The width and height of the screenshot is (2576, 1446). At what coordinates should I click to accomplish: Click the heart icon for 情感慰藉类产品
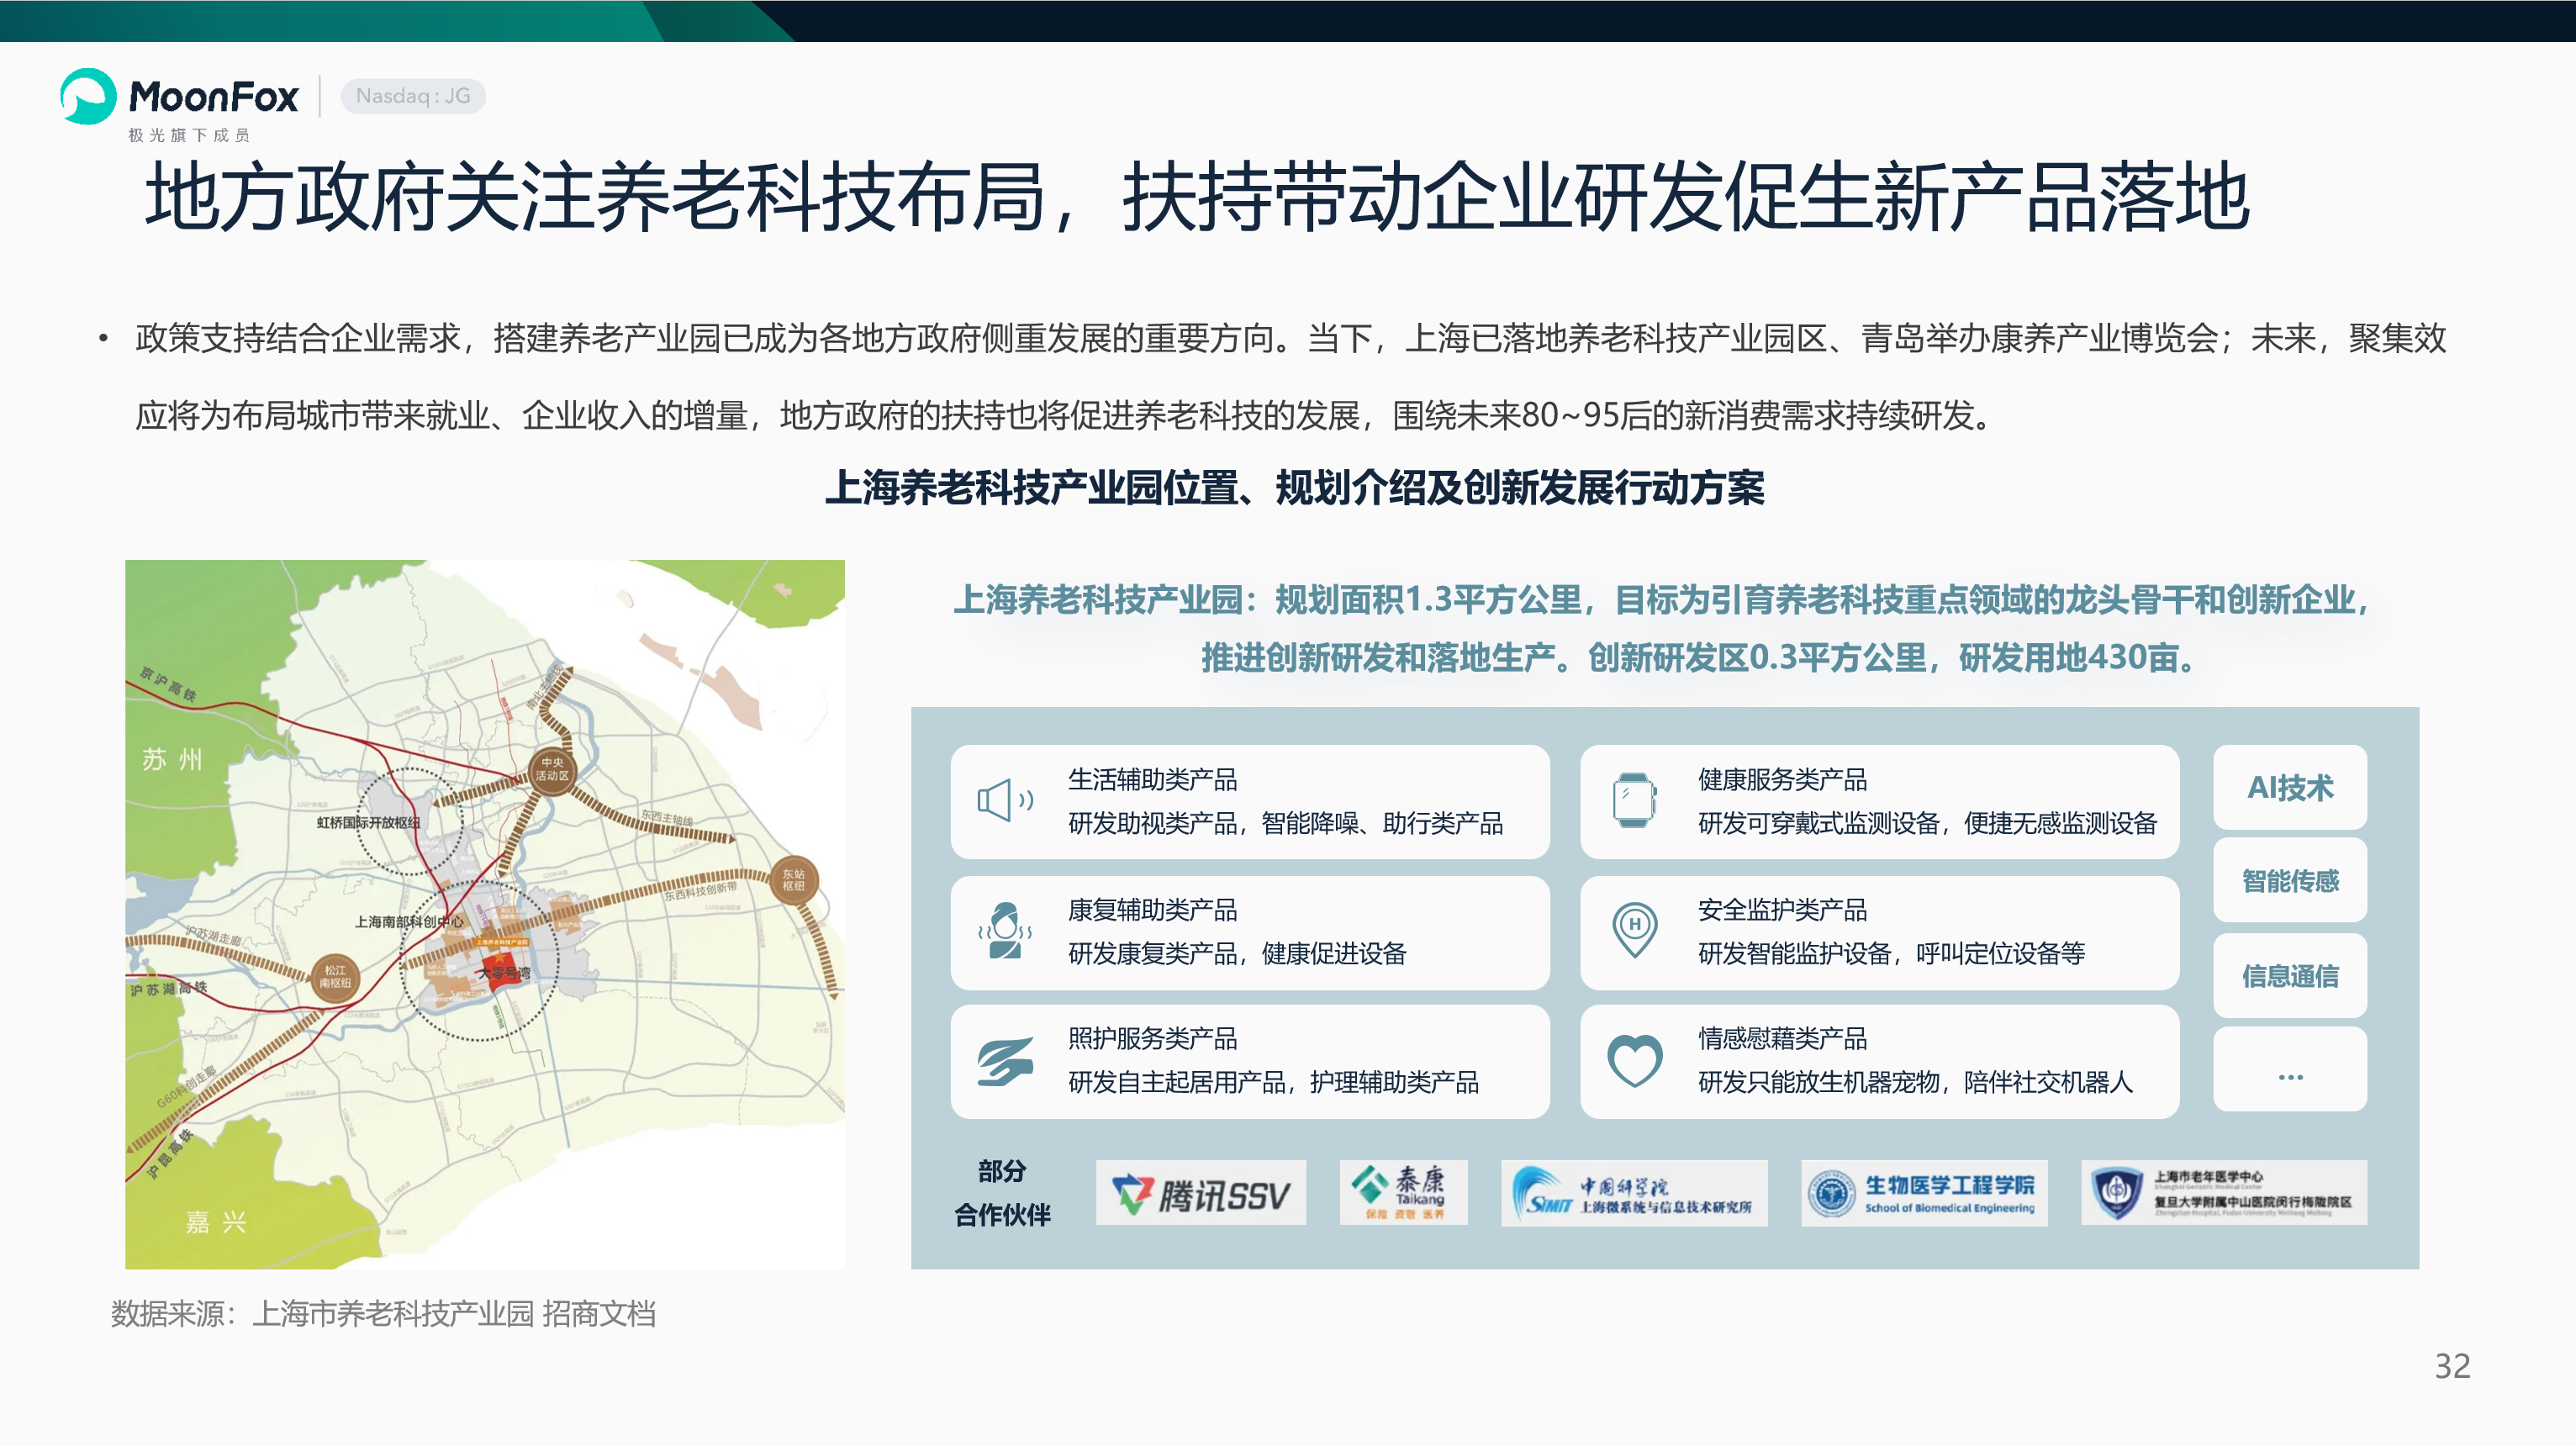1635,1061
